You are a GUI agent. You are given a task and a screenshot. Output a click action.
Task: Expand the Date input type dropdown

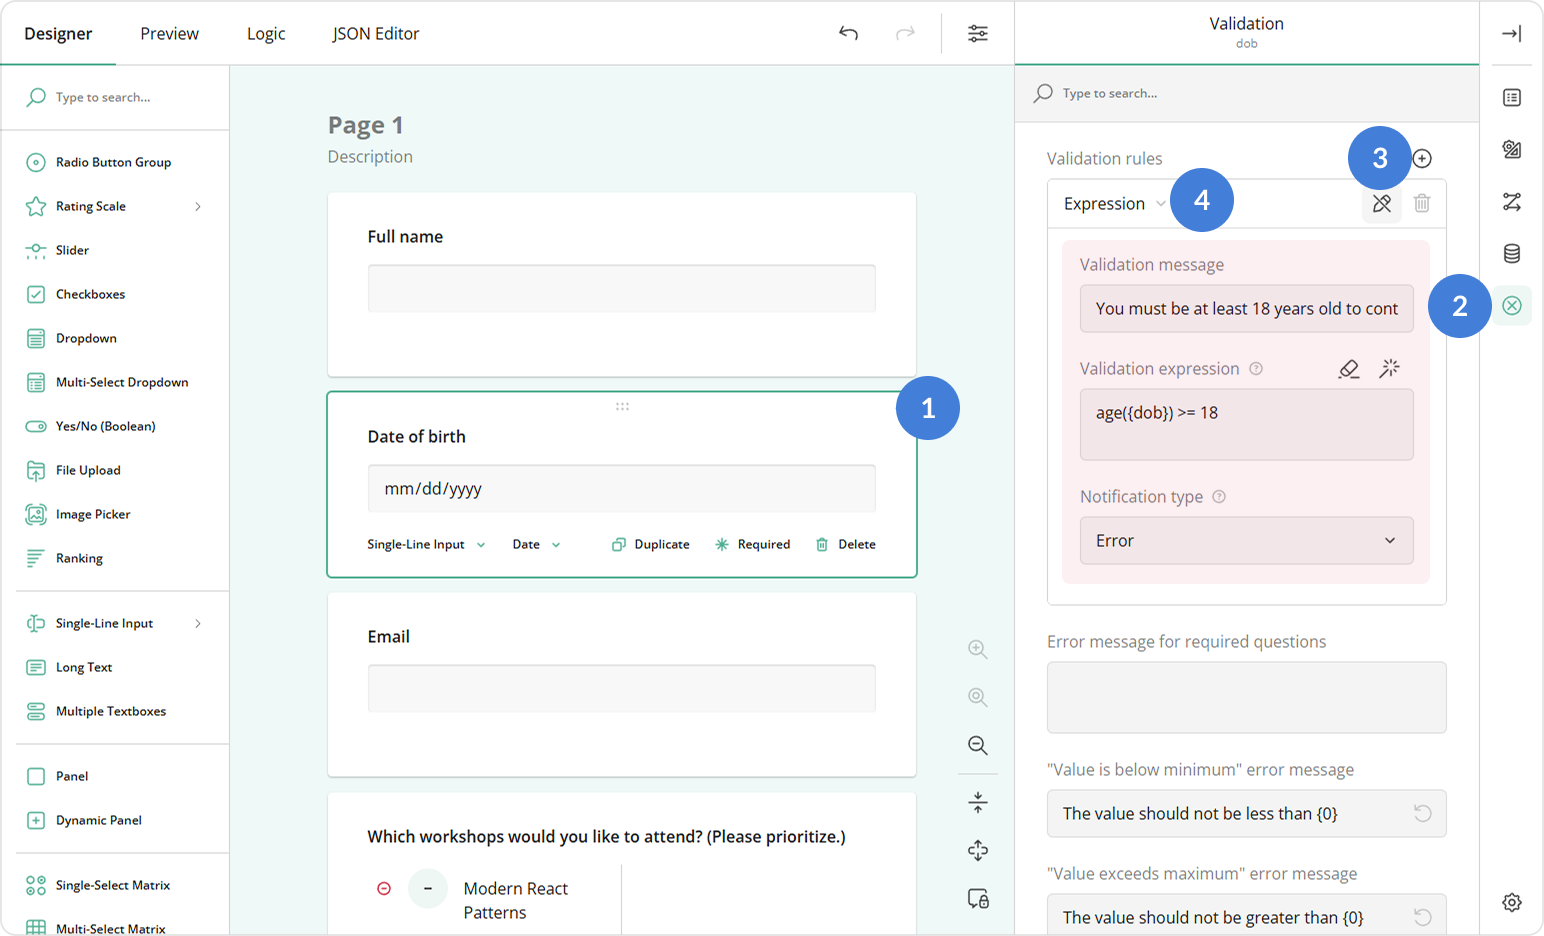(x=536, y=544)
